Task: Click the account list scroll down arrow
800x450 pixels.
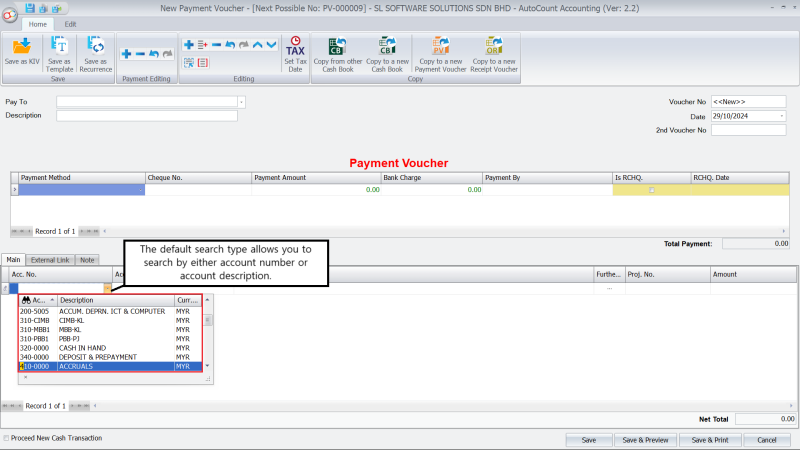Action: pyautogui.click(x=207, y=366)
